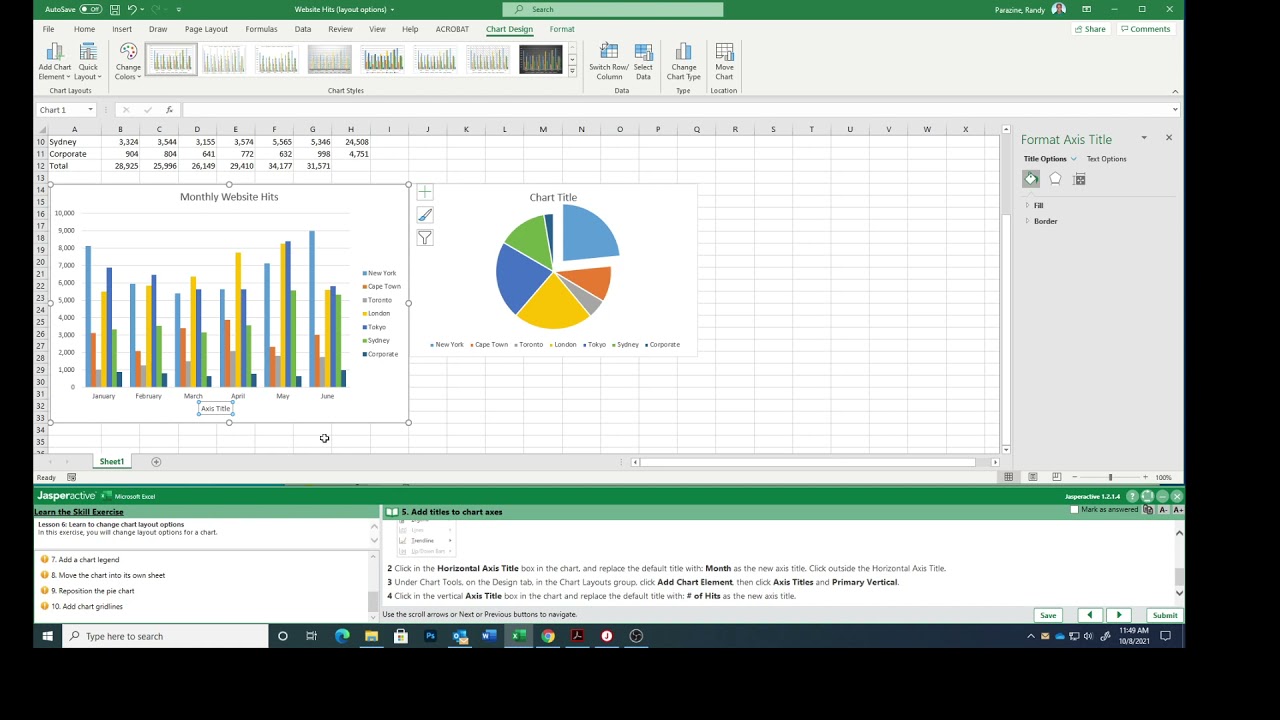The image size is (1280, 720).
Task: Collapse the ribbon with the arrow
Action: (1175, 91)
